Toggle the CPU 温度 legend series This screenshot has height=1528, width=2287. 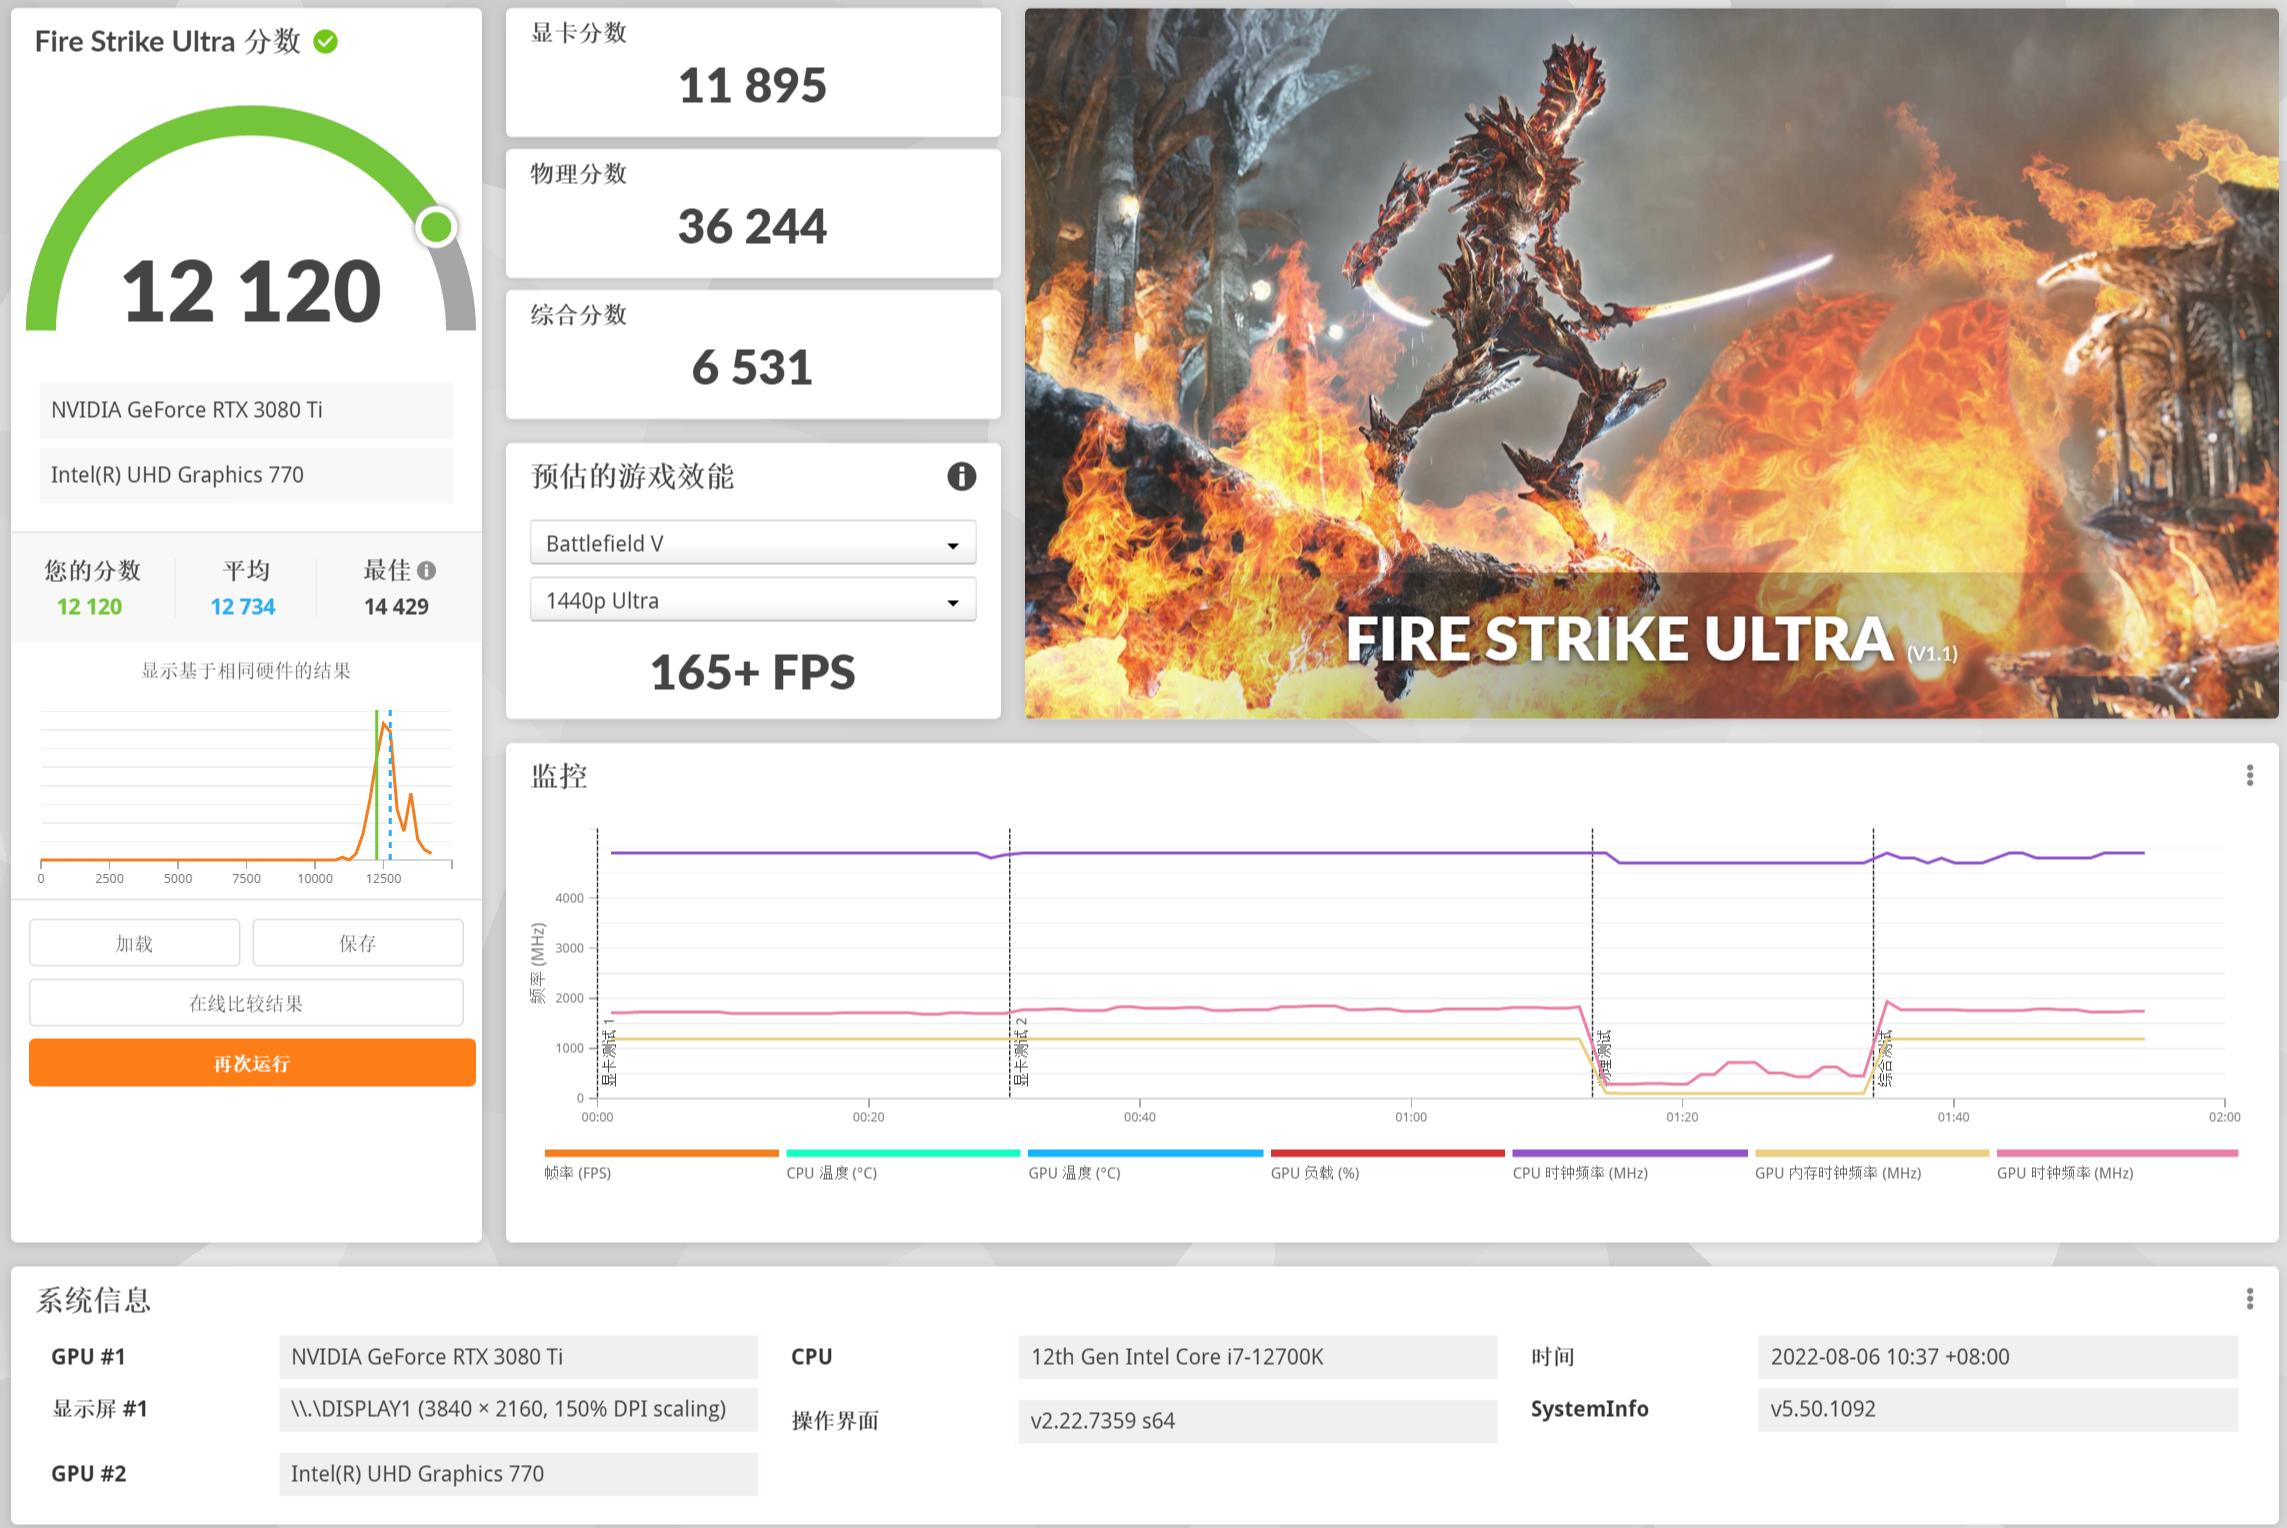[x=831, y=1172]
